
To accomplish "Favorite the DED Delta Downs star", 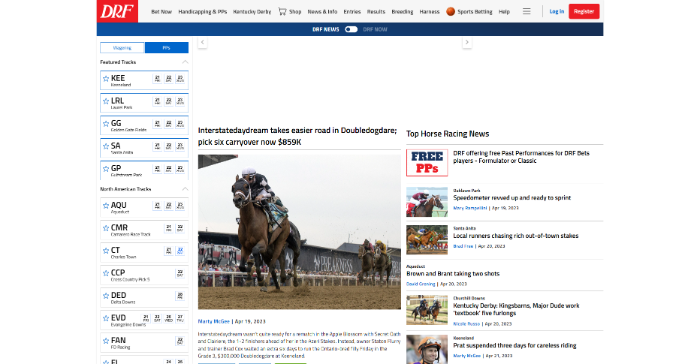I will (x=106, y=296).
